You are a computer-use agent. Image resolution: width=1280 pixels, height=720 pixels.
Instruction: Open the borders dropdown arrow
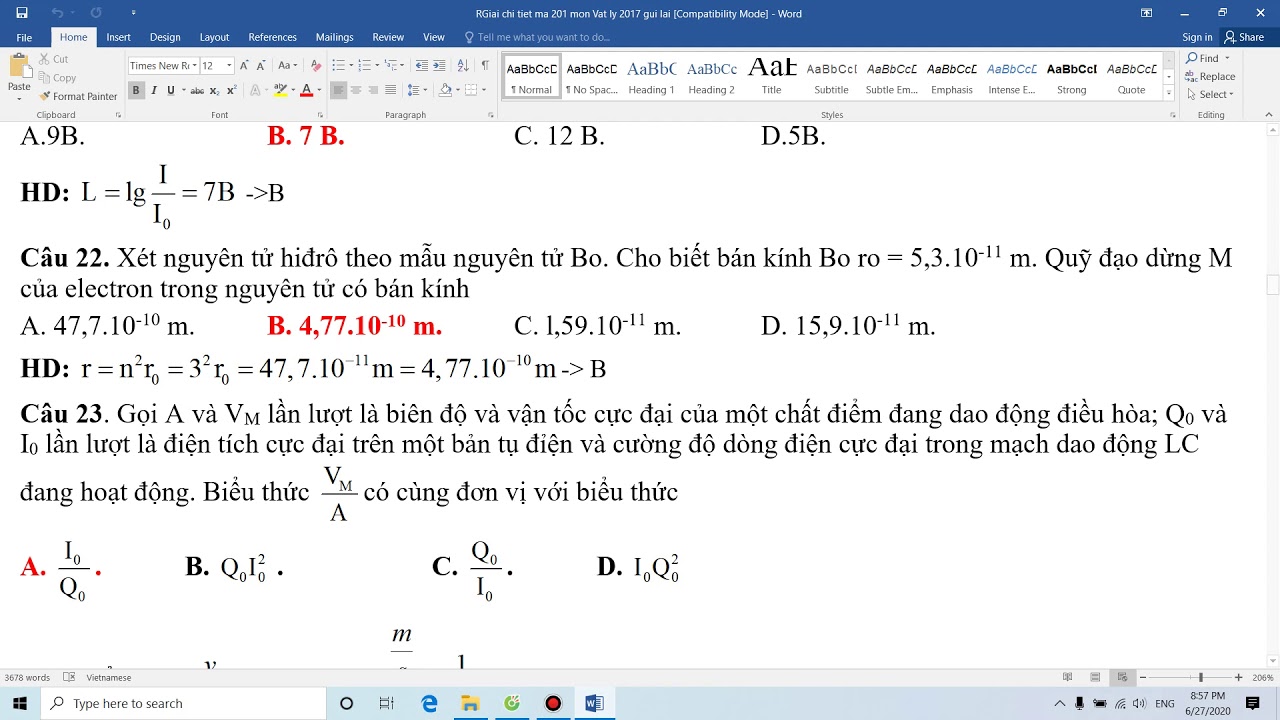click(483, 90)
